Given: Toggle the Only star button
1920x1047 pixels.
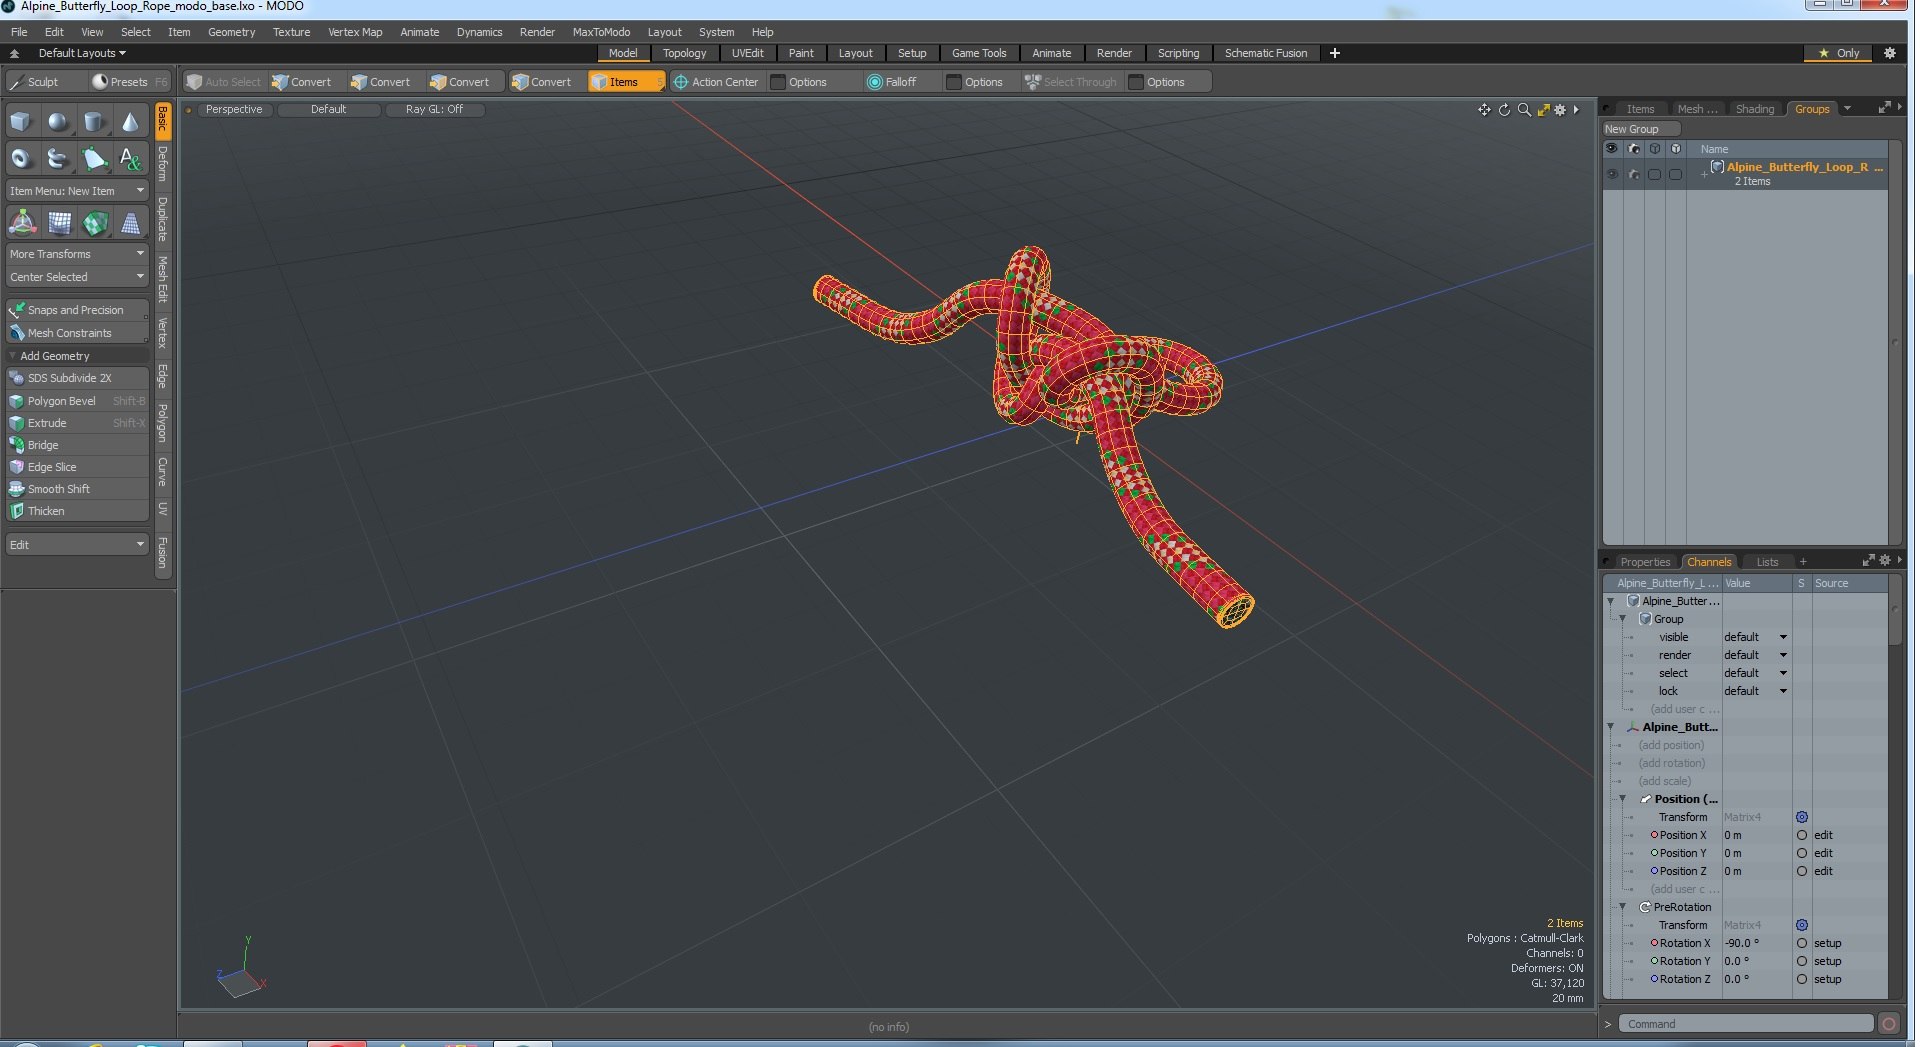Looking at the screenshot, I should point(1839,53).
